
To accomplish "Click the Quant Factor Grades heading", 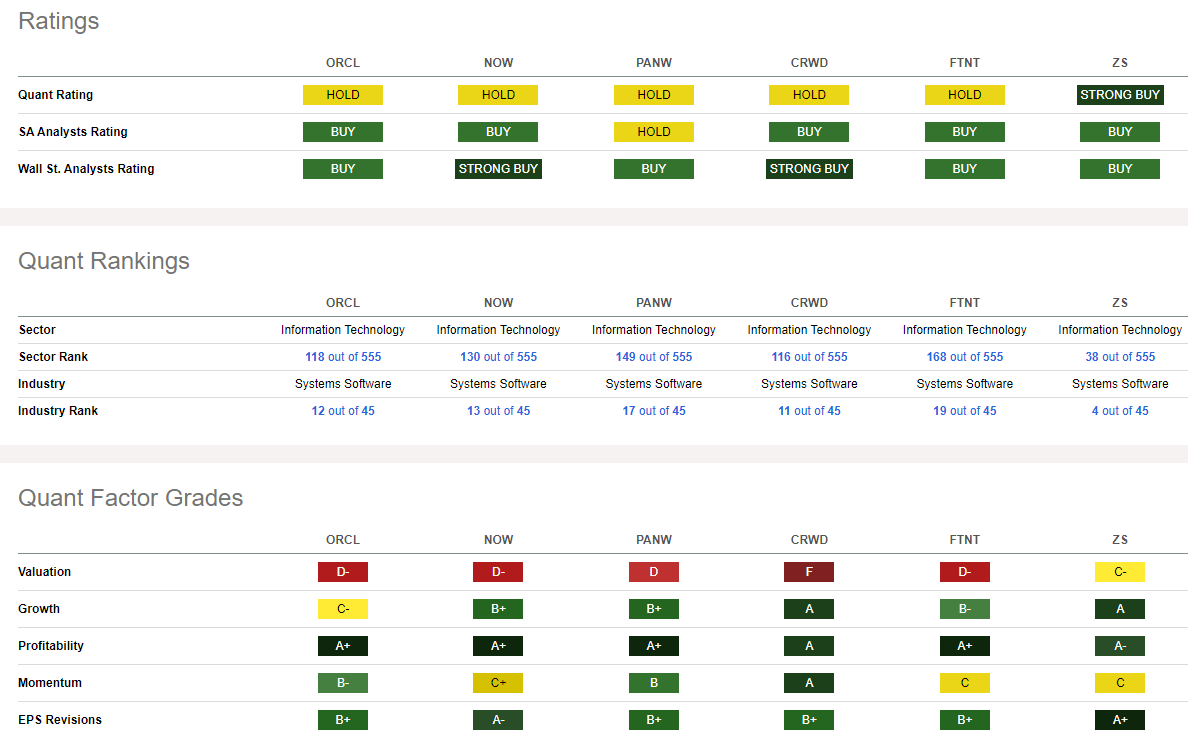I will [x=130, y=498].
